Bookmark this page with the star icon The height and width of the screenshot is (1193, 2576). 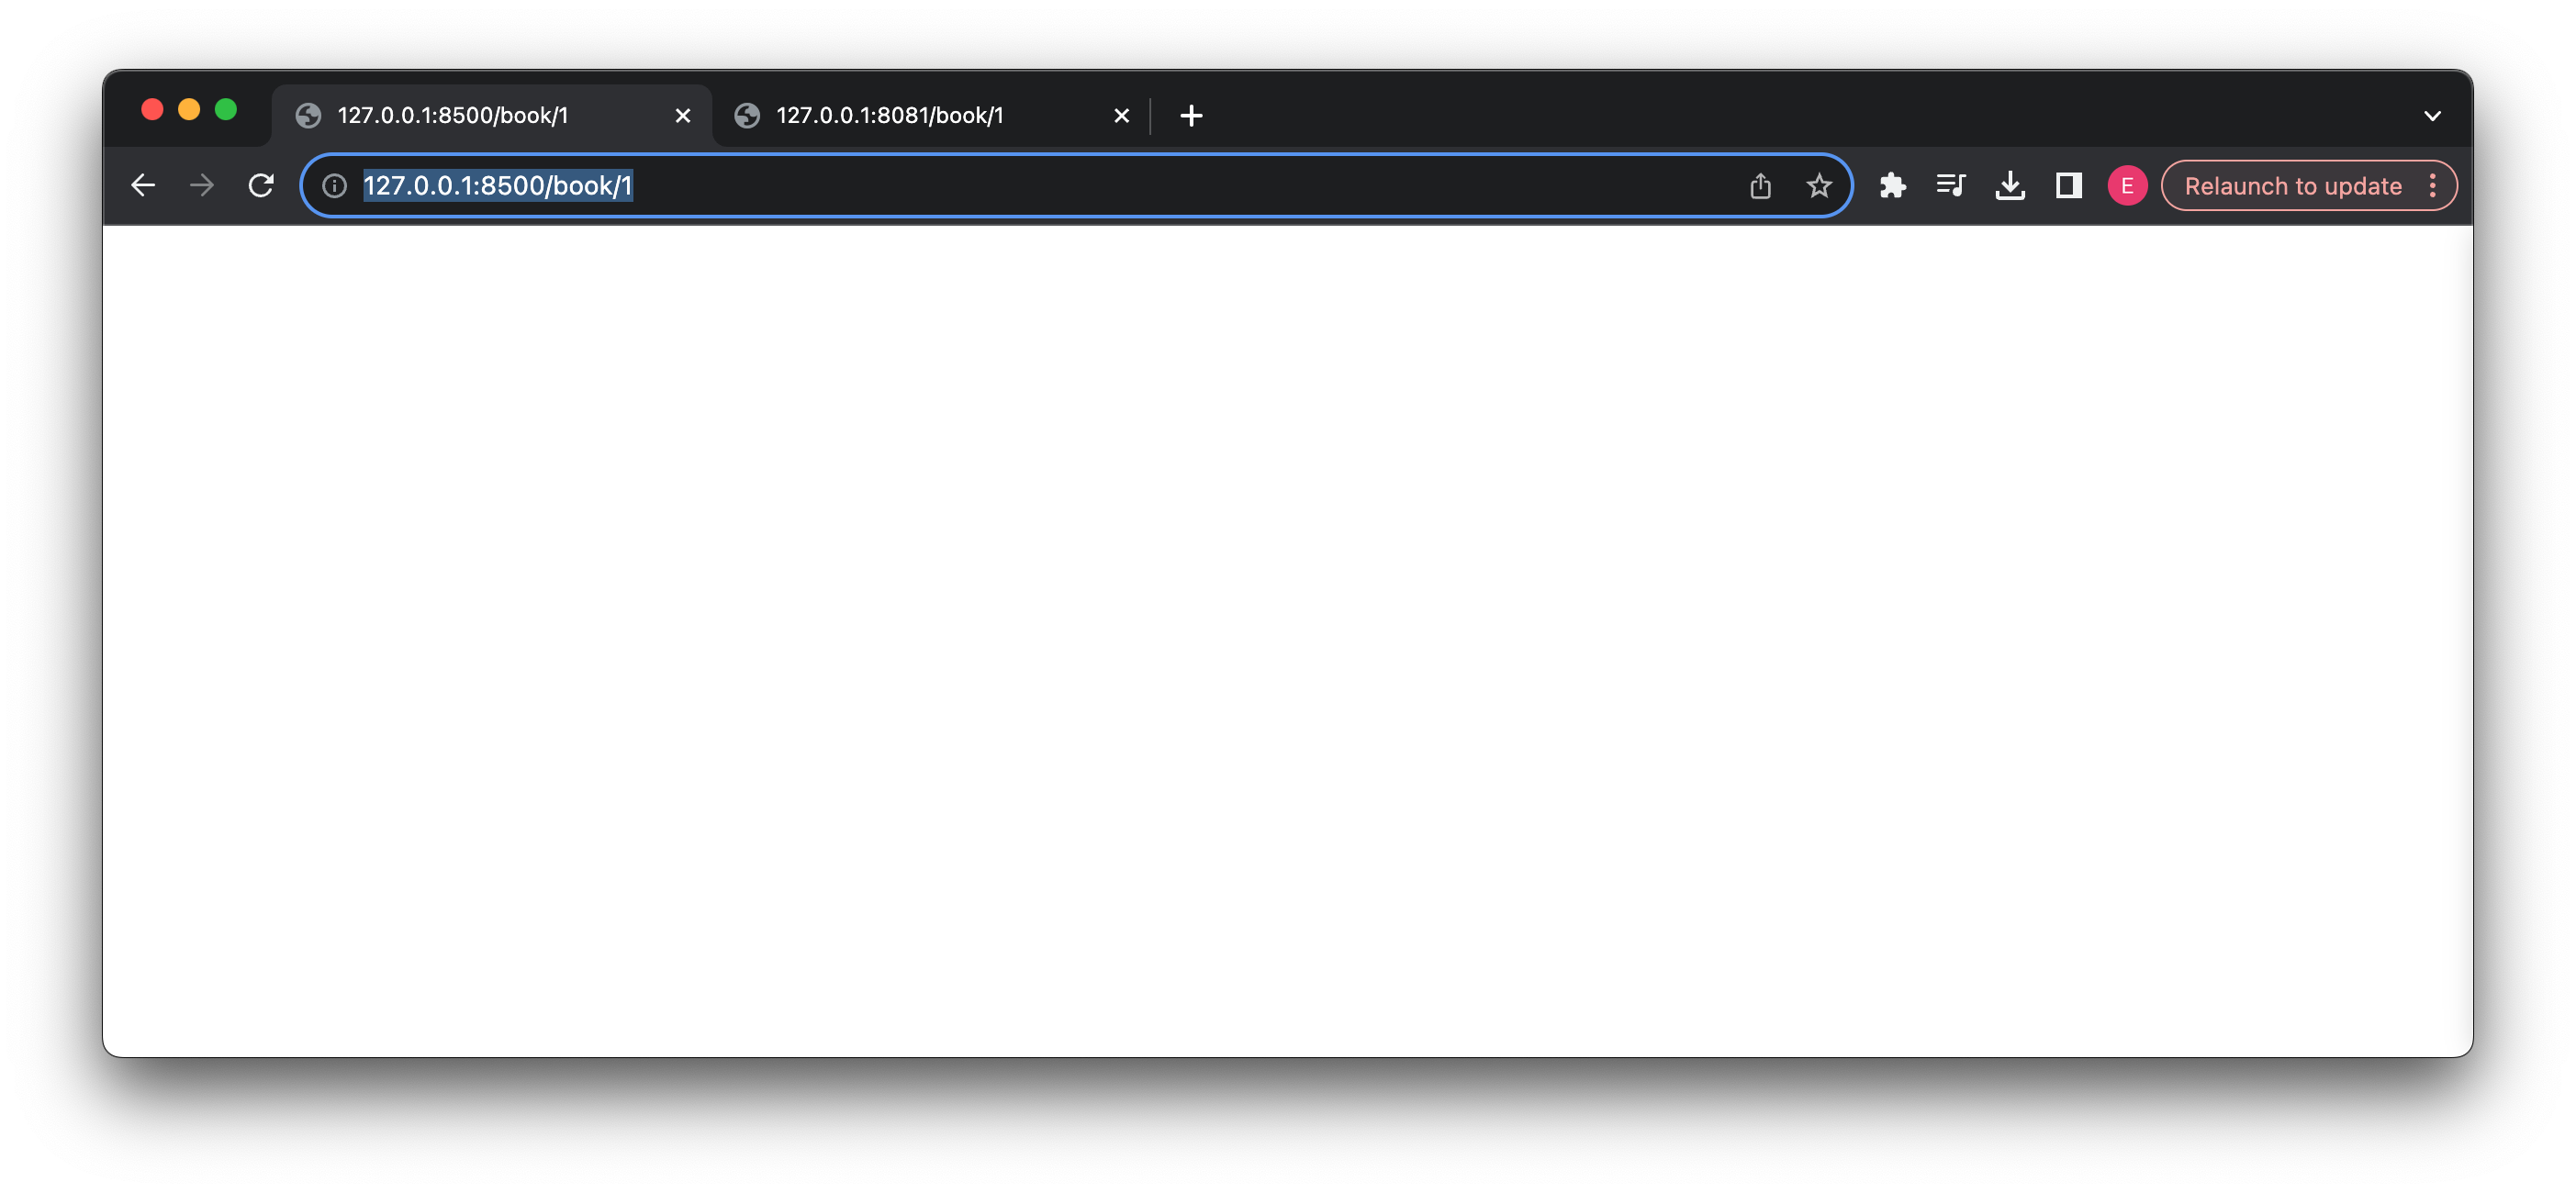[1817, 185]
